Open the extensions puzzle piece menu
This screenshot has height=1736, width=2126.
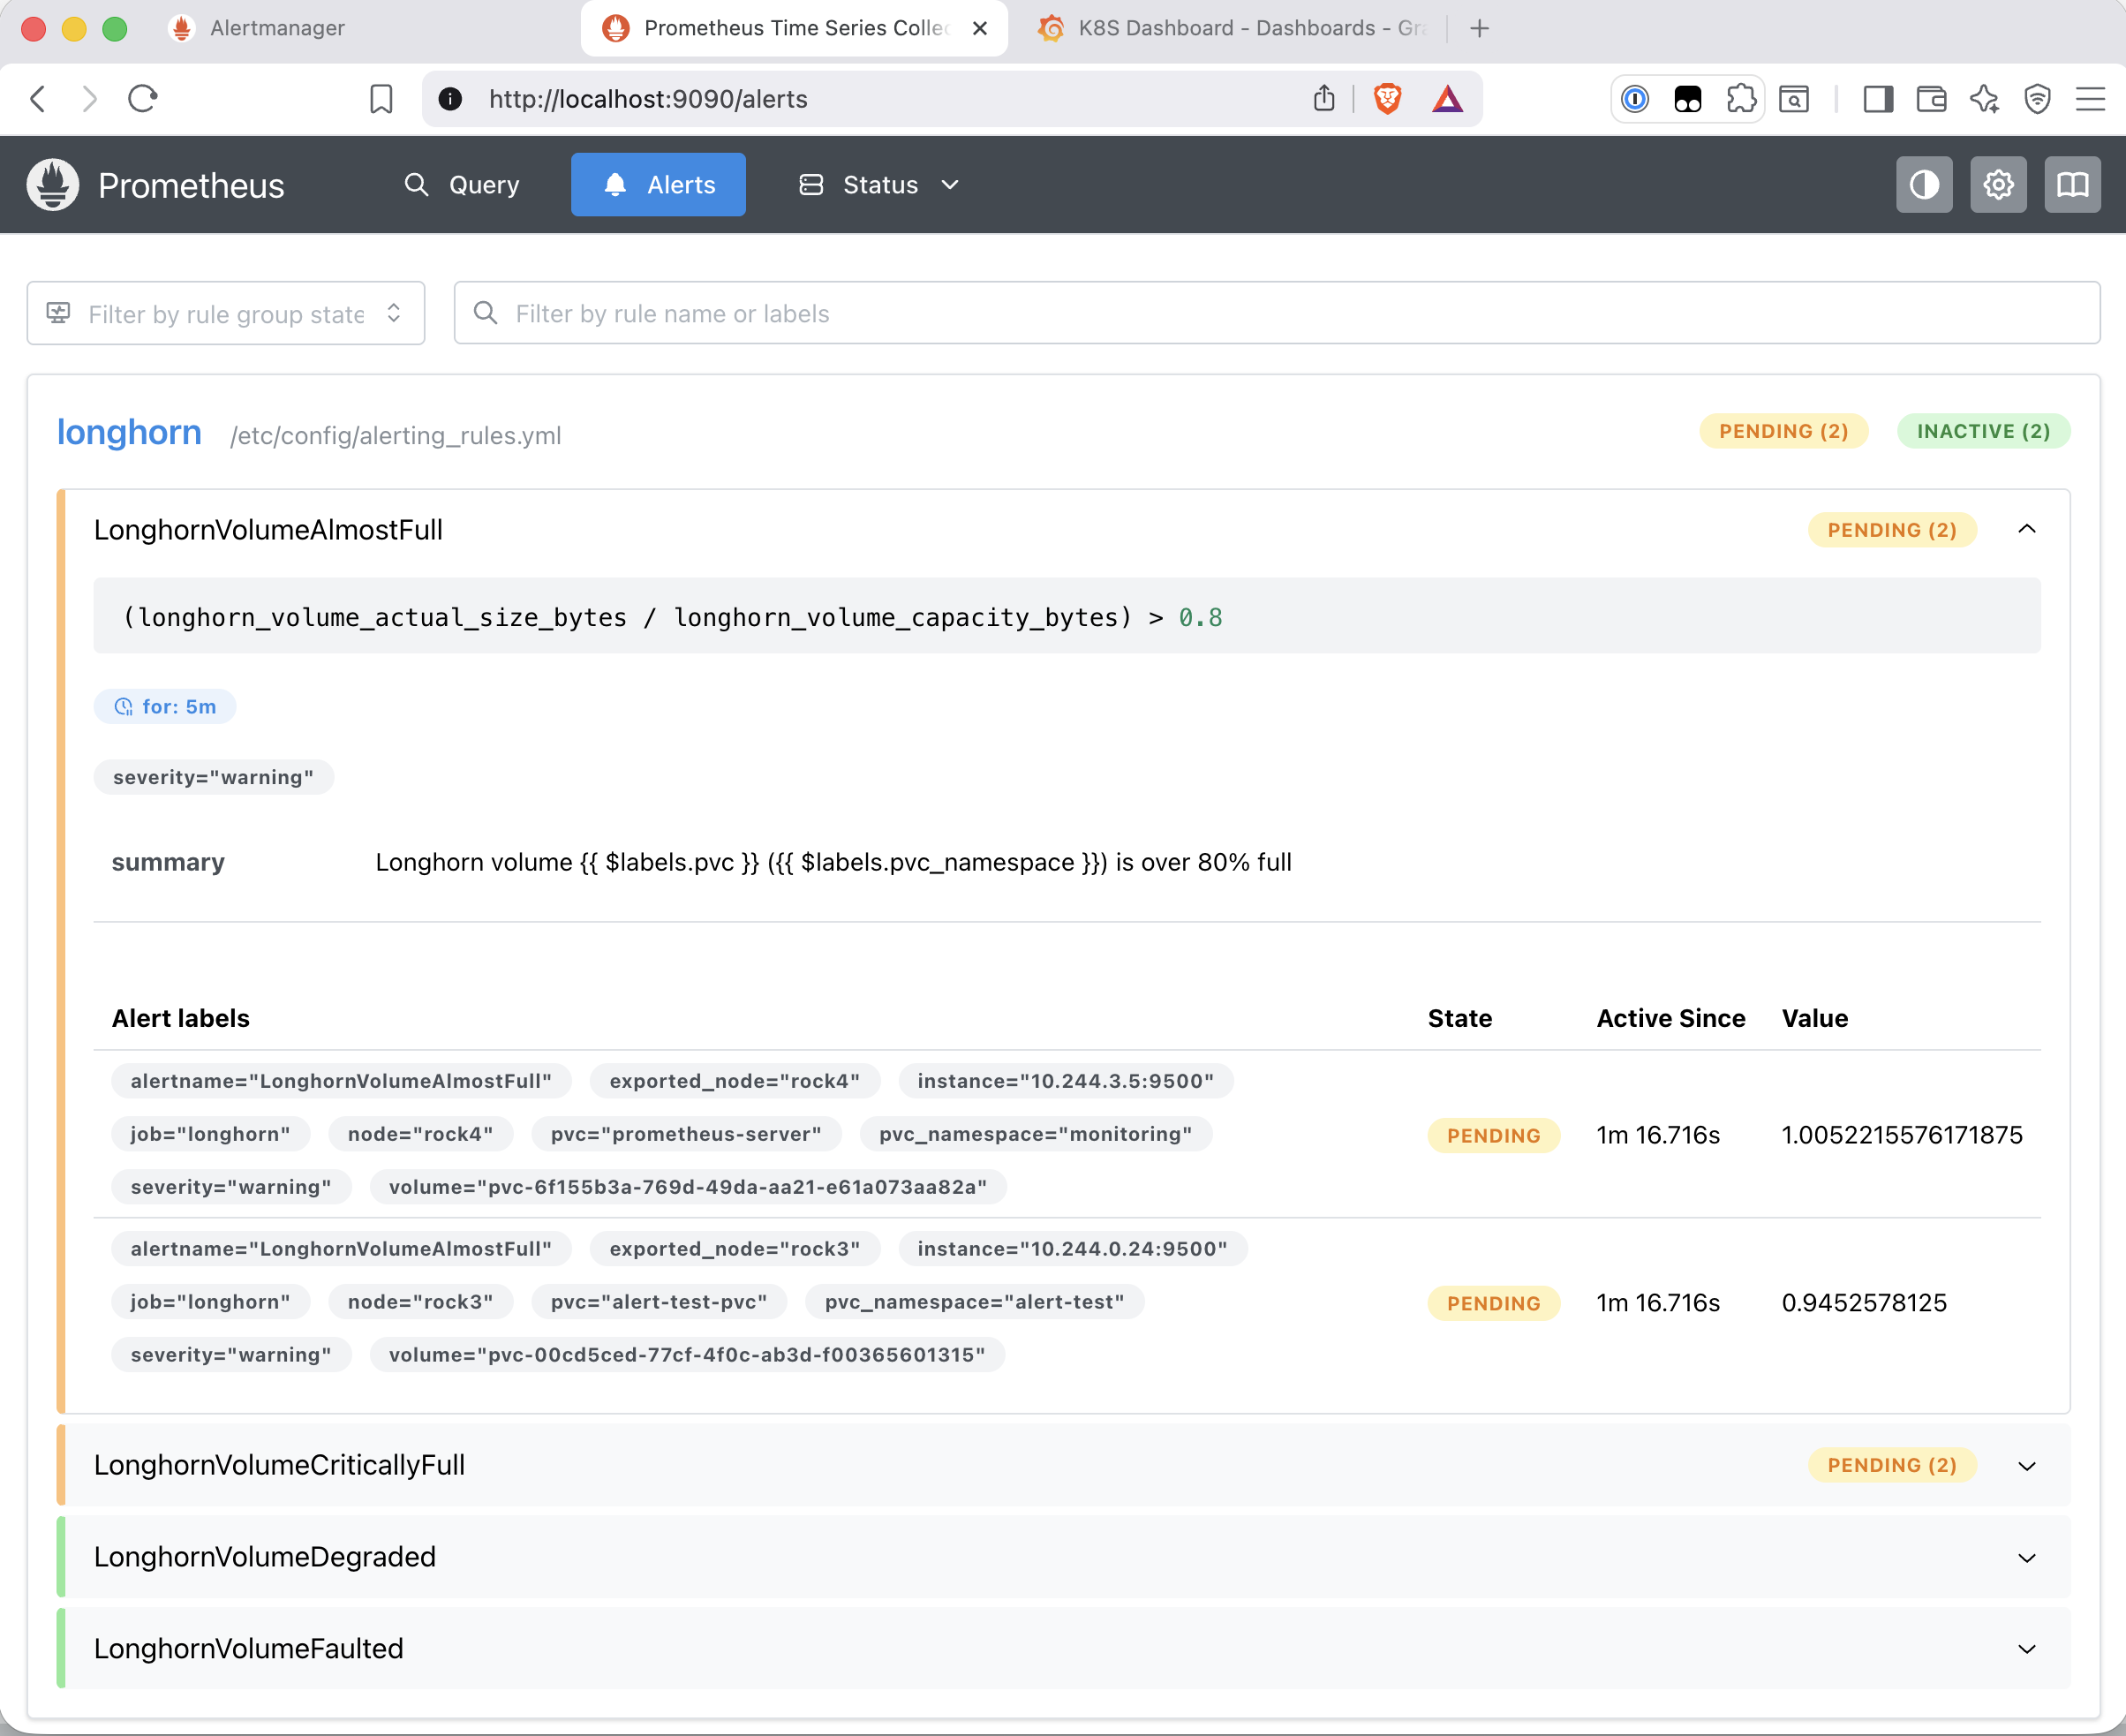pyautogui.click(x=1741, y=99)
